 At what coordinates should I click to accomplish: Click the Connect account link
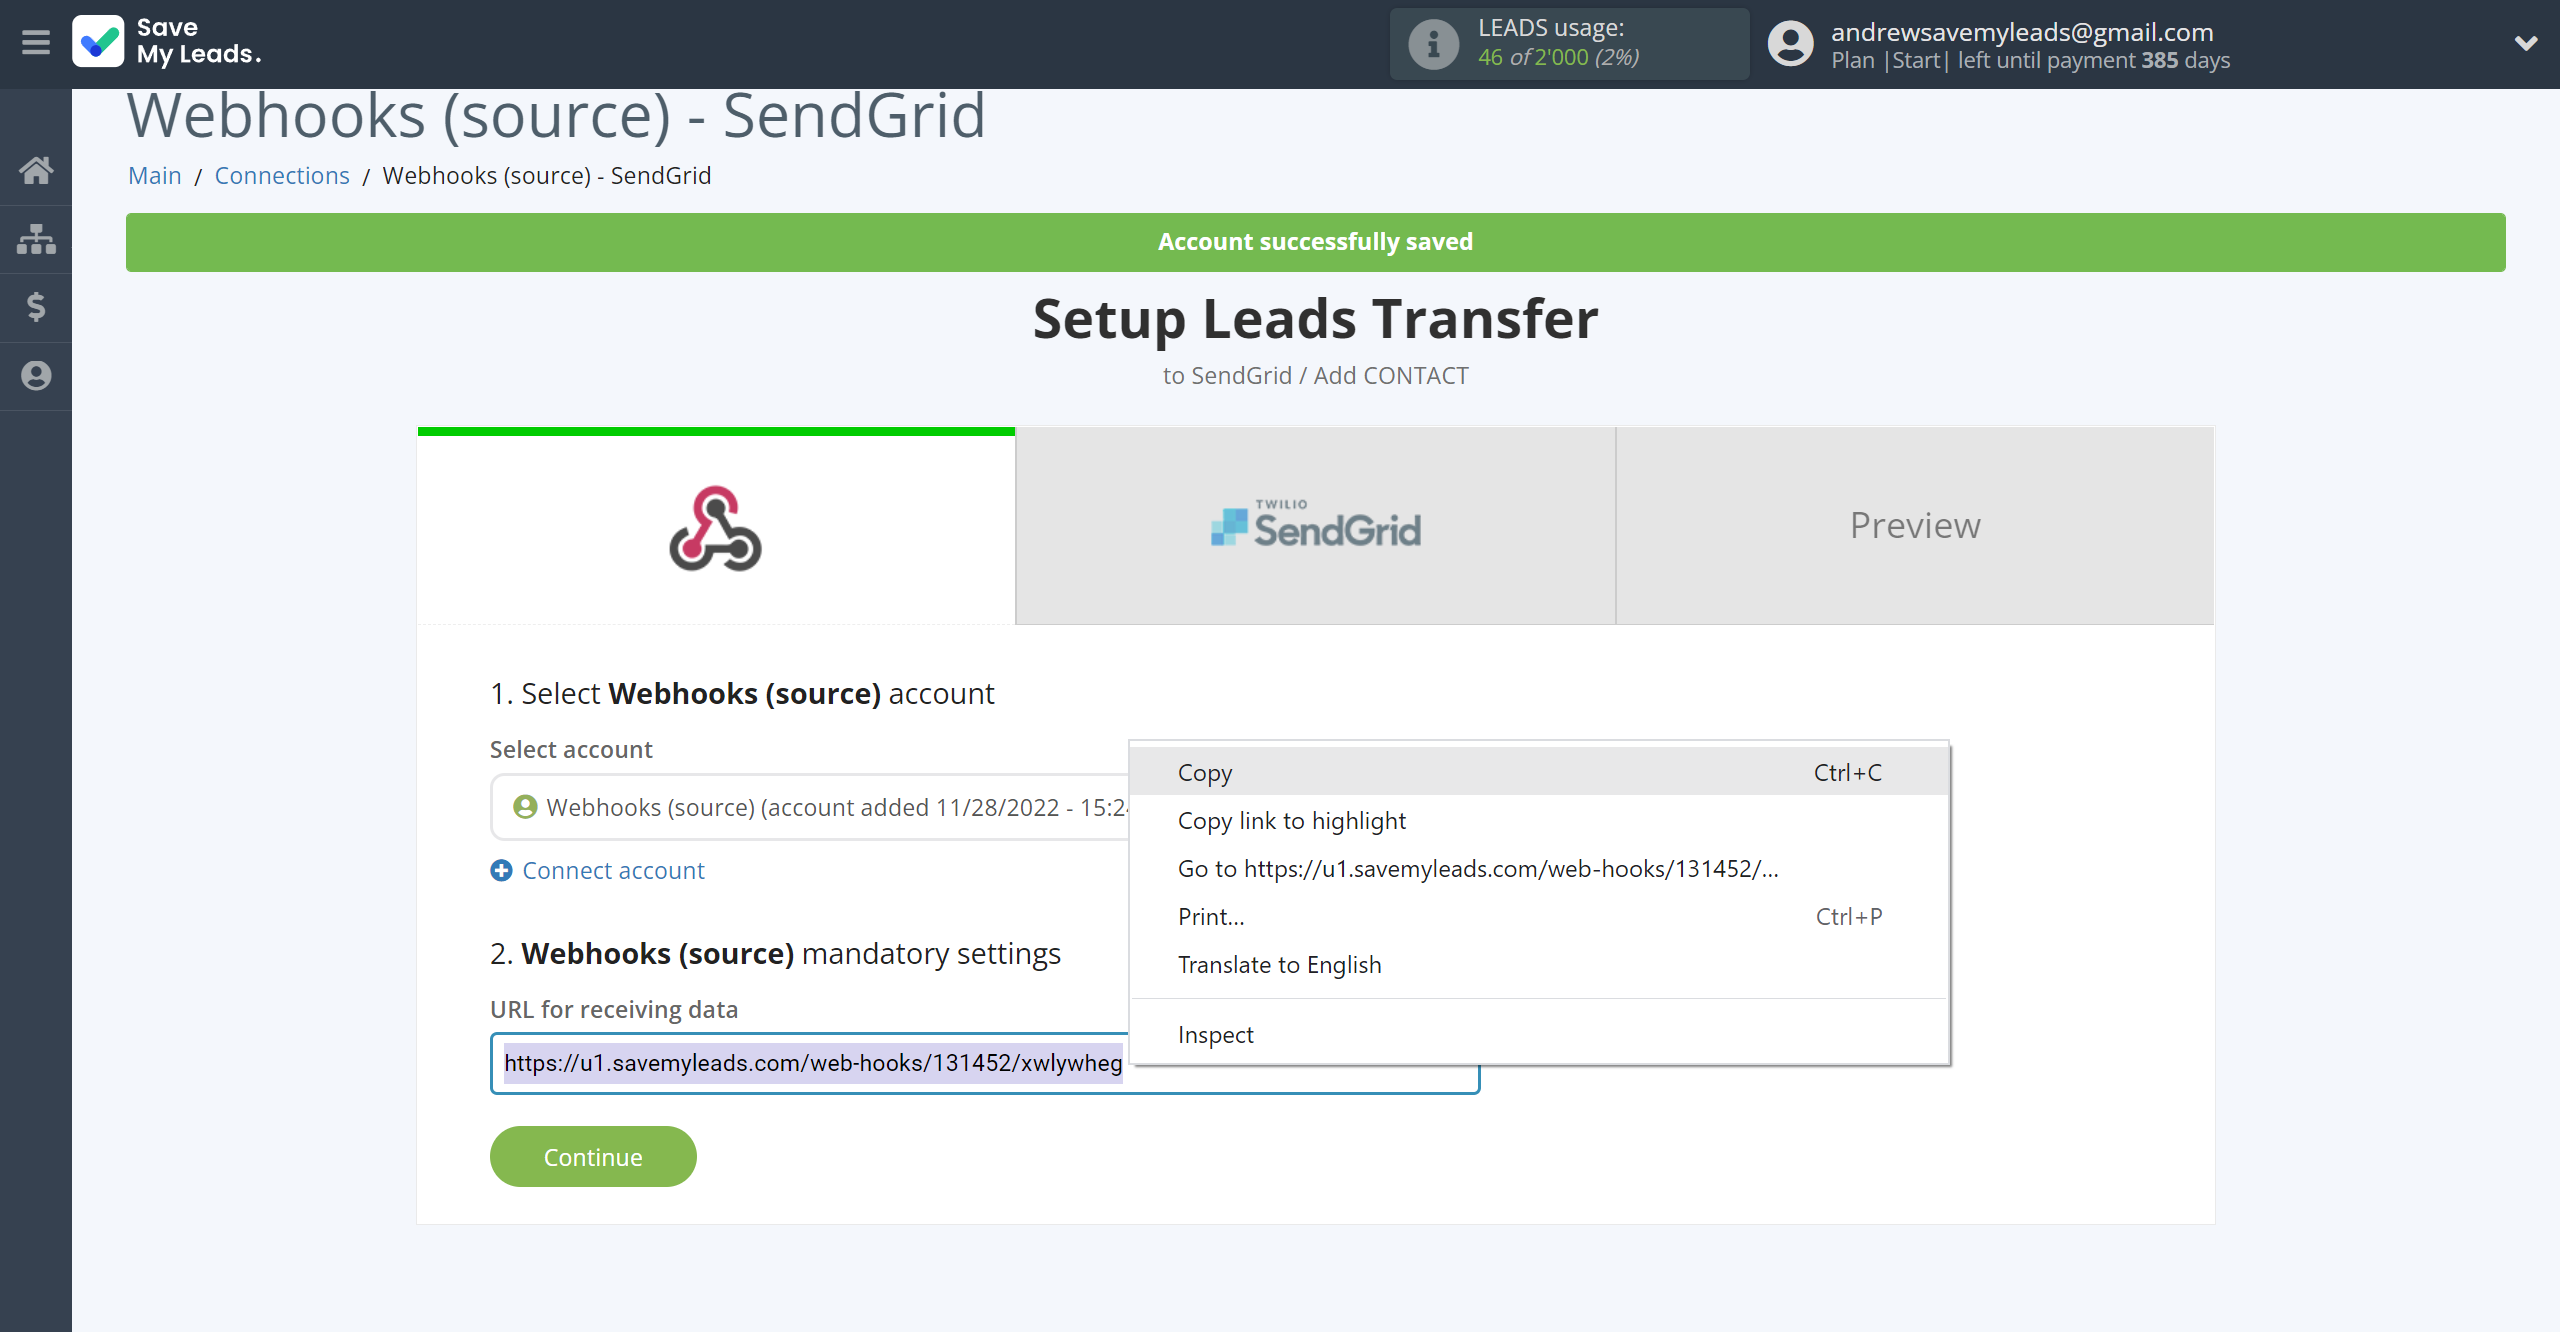click(613, 868)
